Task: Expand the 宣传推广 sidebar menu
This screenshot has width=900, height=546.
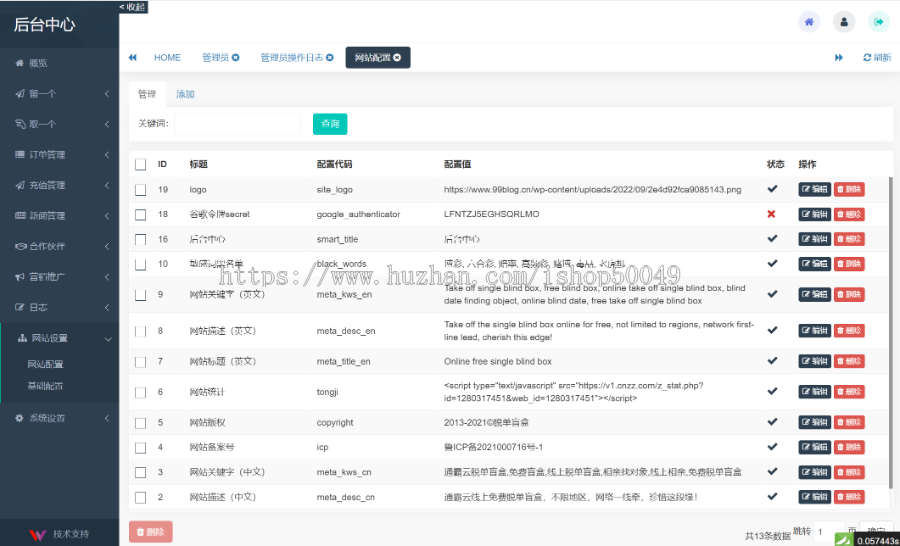Action: point(60,277)
